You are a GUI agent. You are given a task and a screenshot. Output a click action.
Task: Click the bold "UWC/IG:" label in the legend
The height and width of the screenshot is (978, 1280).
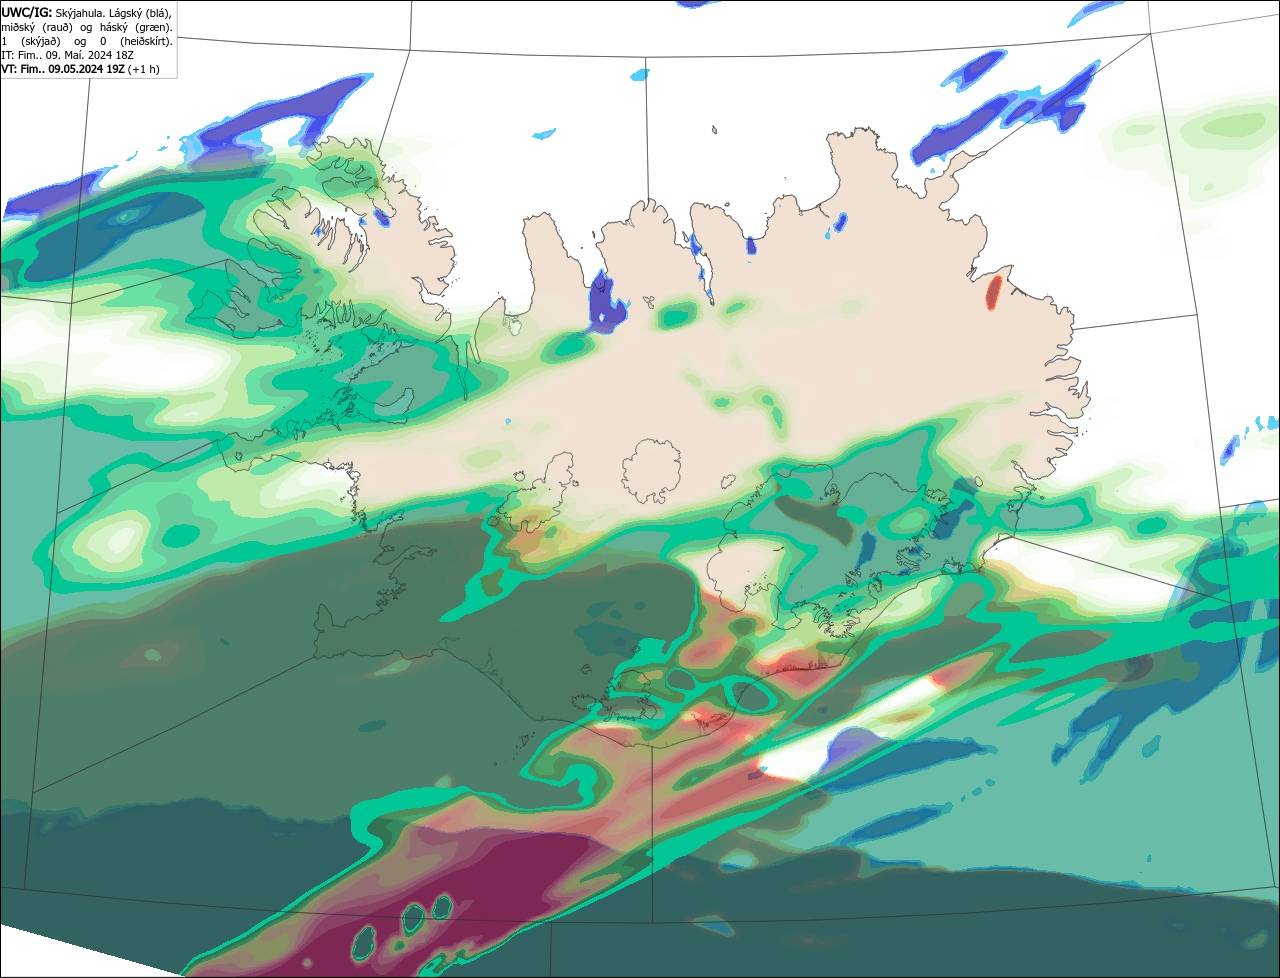pyautogui.click(x=27, y=13)
